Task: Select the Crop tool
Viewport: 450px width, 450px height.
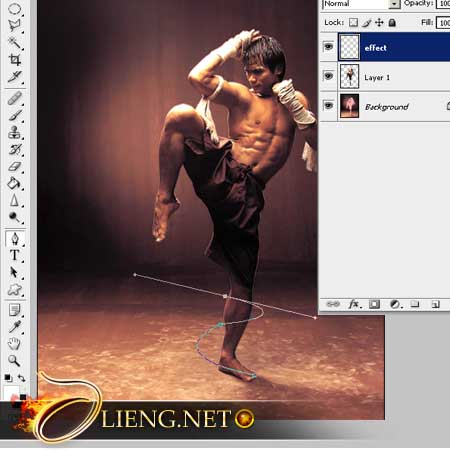Action: 15,60
